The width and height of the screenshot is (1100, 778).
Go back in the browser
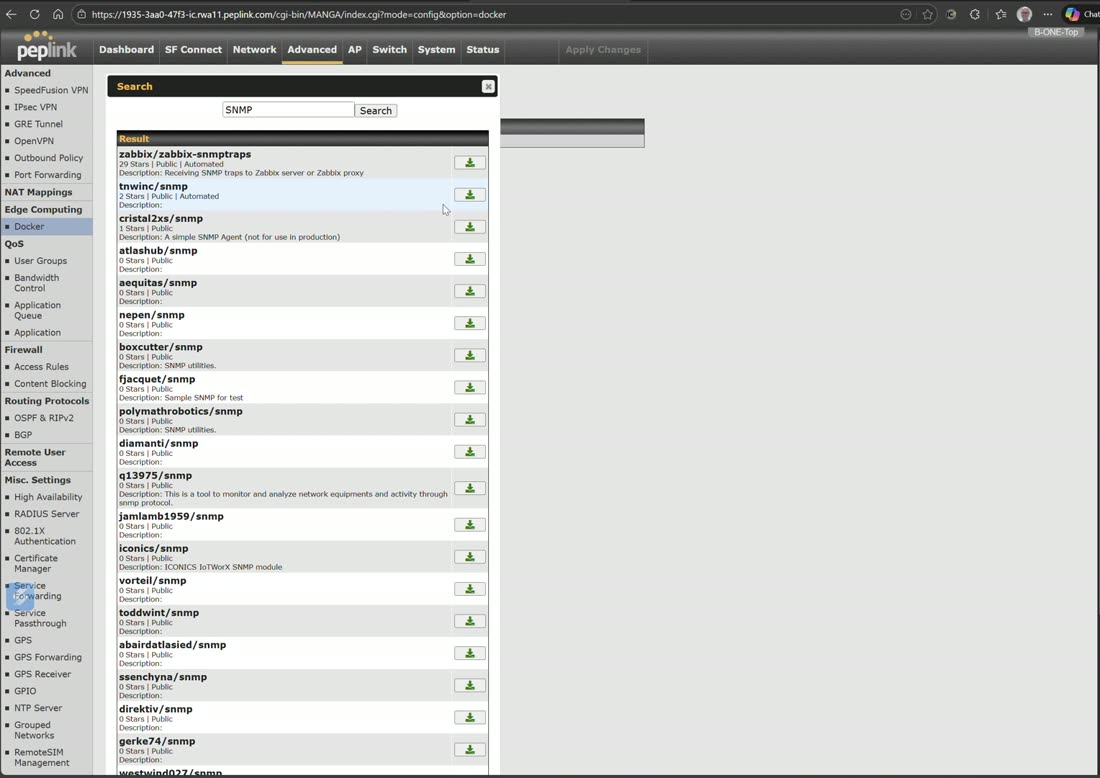(11, 14)
